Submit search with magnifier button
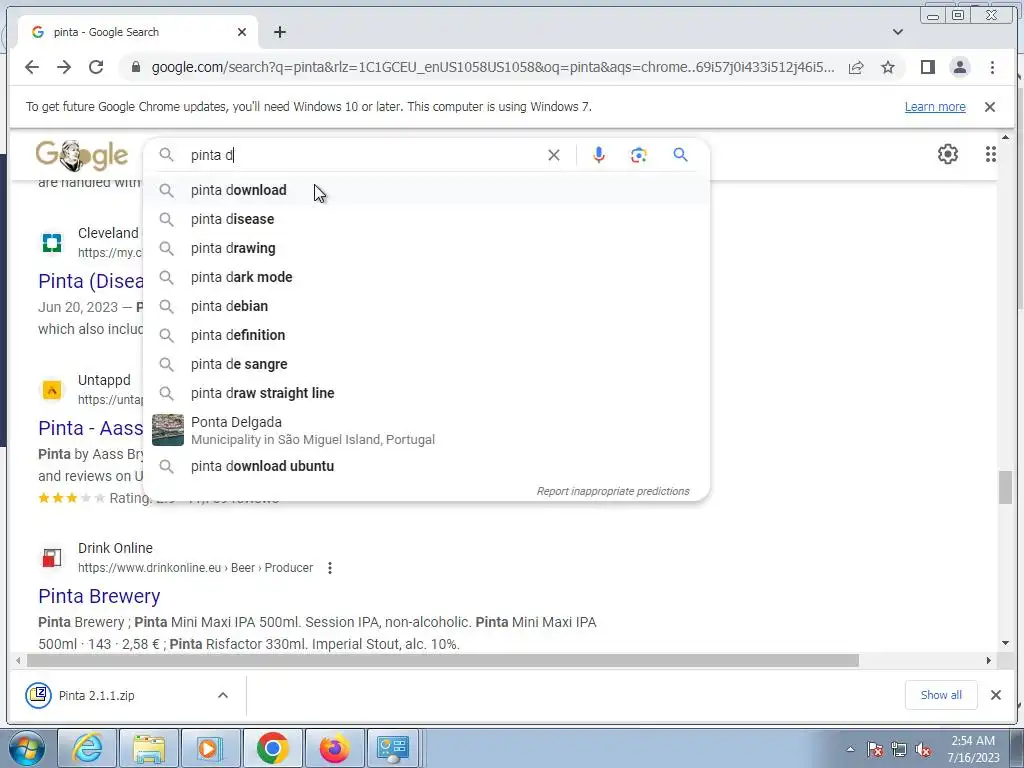Screen dimensions: 1024x768 click(x=680, y=155)
